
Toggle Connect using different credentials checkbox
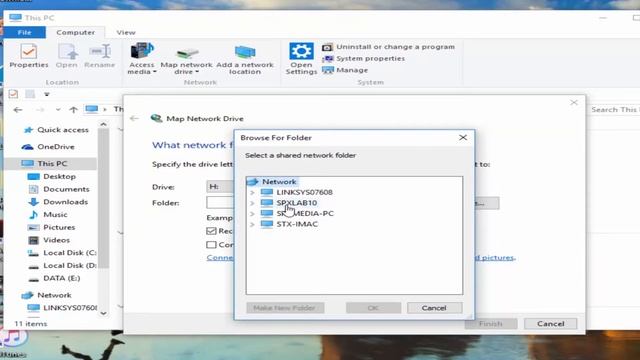point(211,245)
